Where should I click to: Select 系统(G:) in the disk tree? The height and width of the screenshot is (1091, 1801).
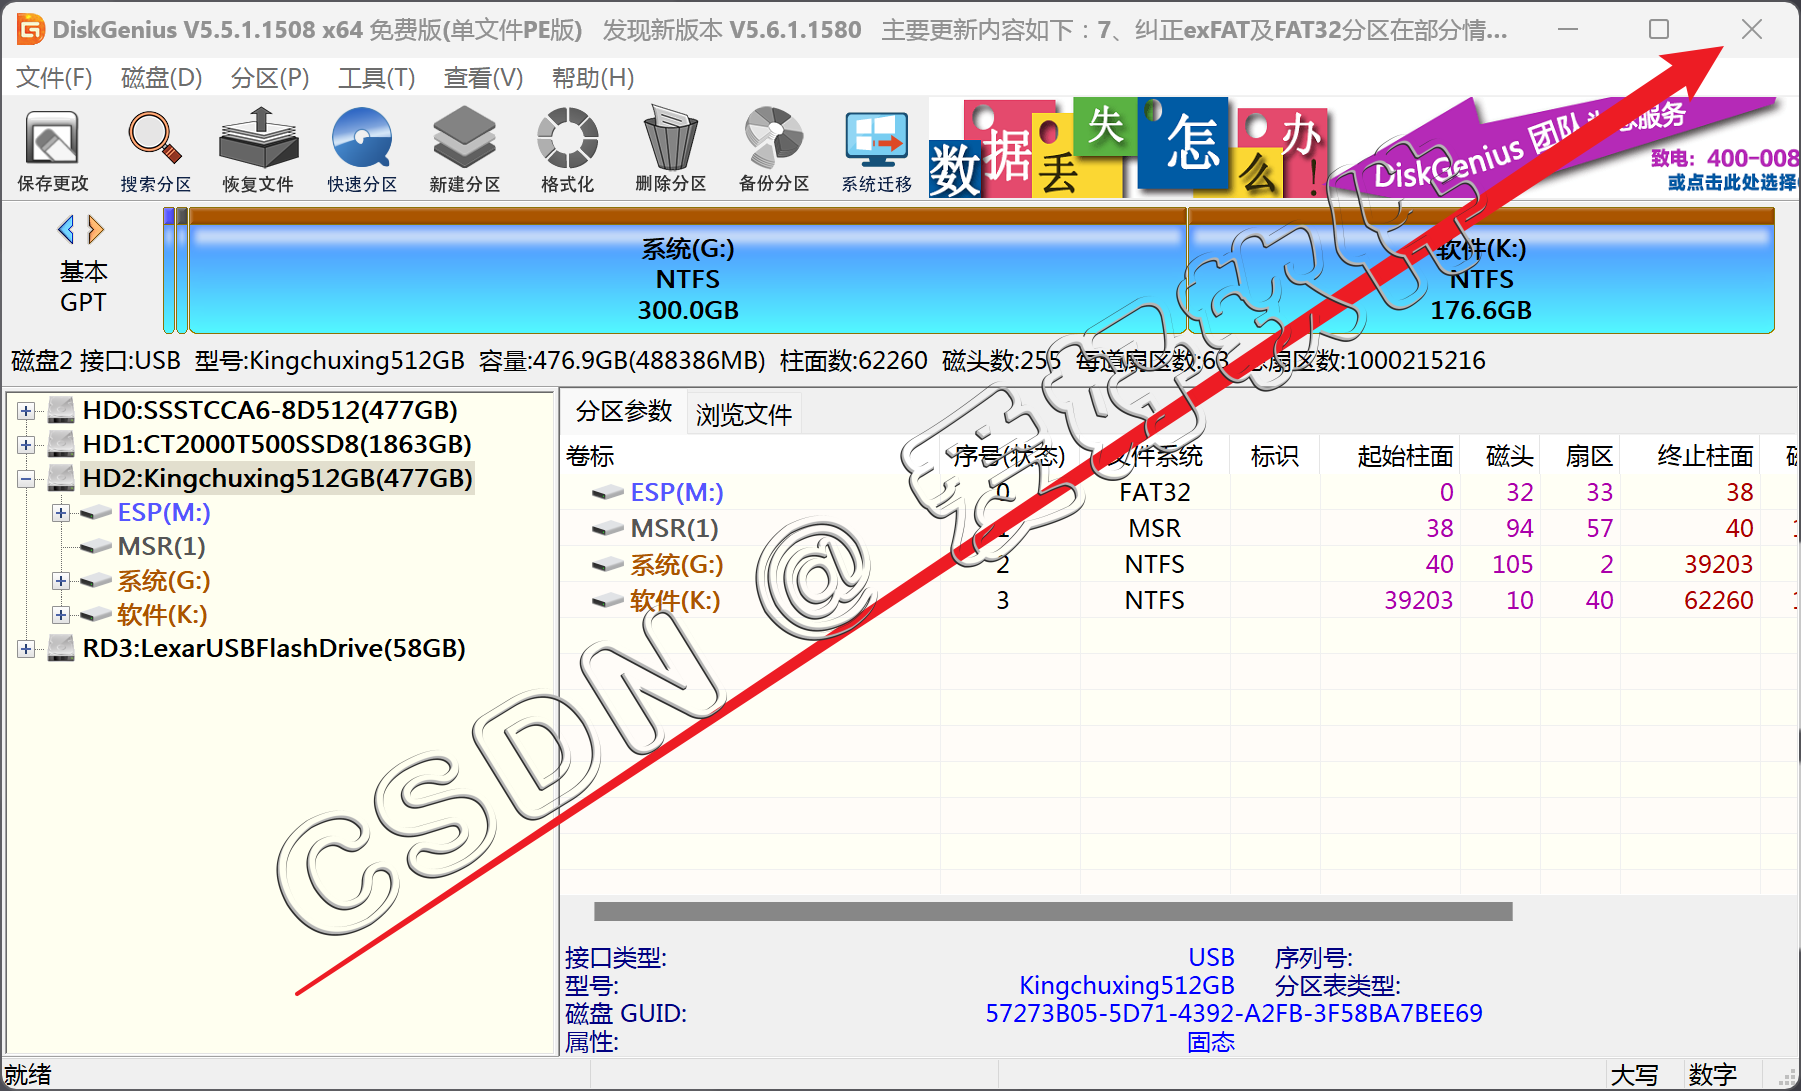click(164, 580)
